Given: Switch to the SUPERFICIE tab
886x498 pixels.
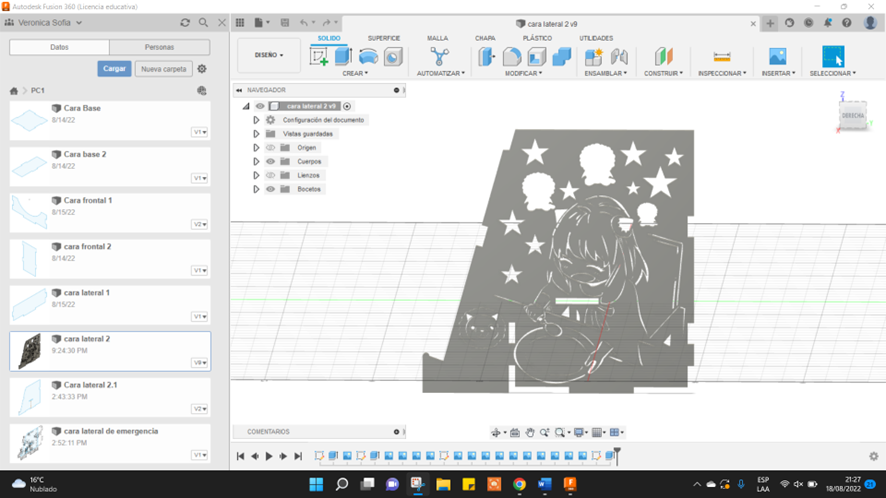Looking at the screenshot, I should pyautogui.click(x=384, y=38).
